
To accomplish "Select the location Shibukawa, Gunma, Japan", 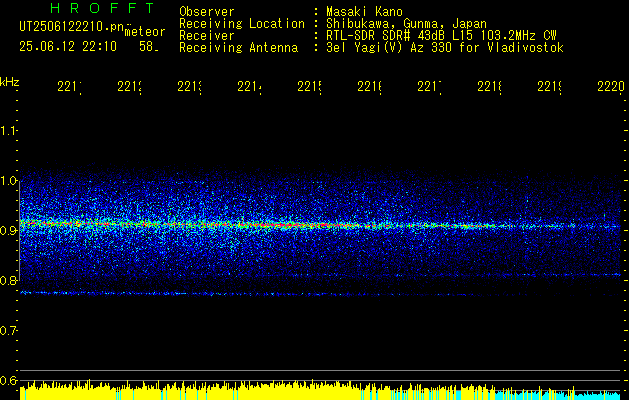I will pyautogui.click(x=406, y=24).
